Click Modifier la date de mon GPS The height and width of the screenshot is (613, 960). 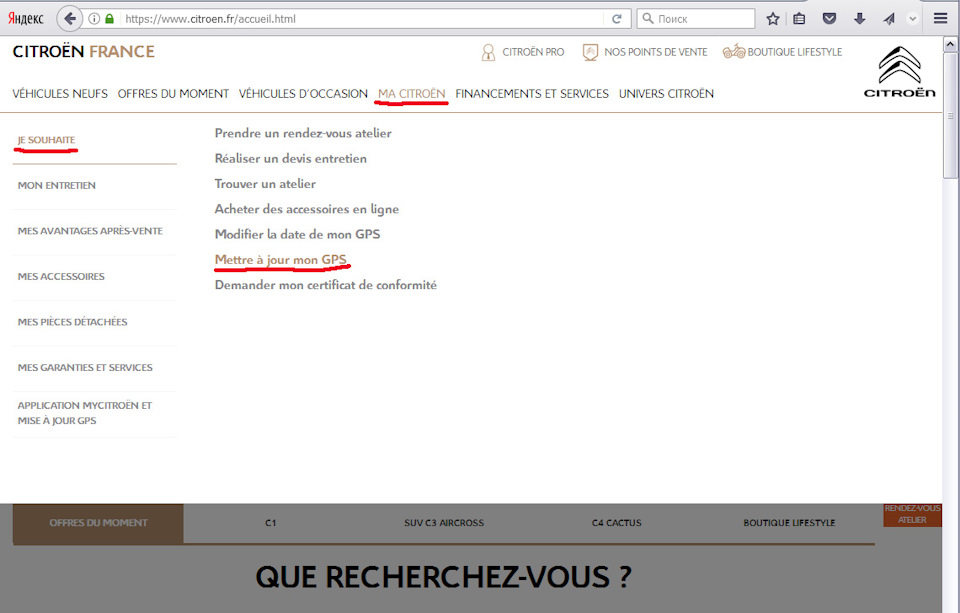point(298,235)
